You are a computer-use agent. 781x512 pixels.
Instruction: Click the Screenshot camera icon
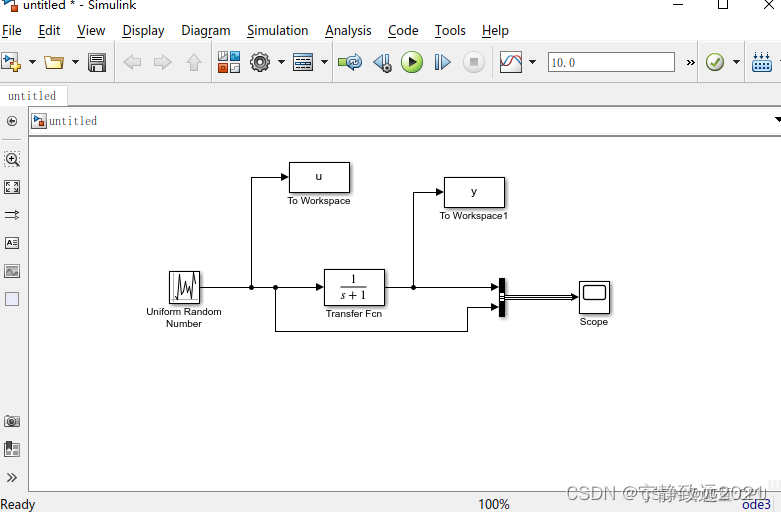12,421
